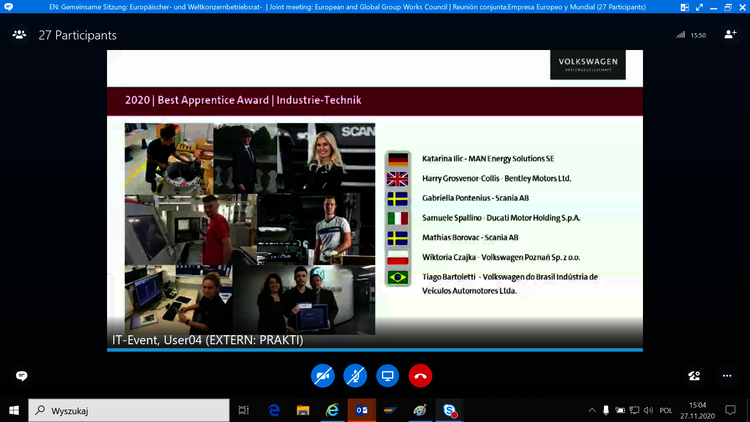Click the call duration 15:50
The image size is (750, 422).
[698, 35]
